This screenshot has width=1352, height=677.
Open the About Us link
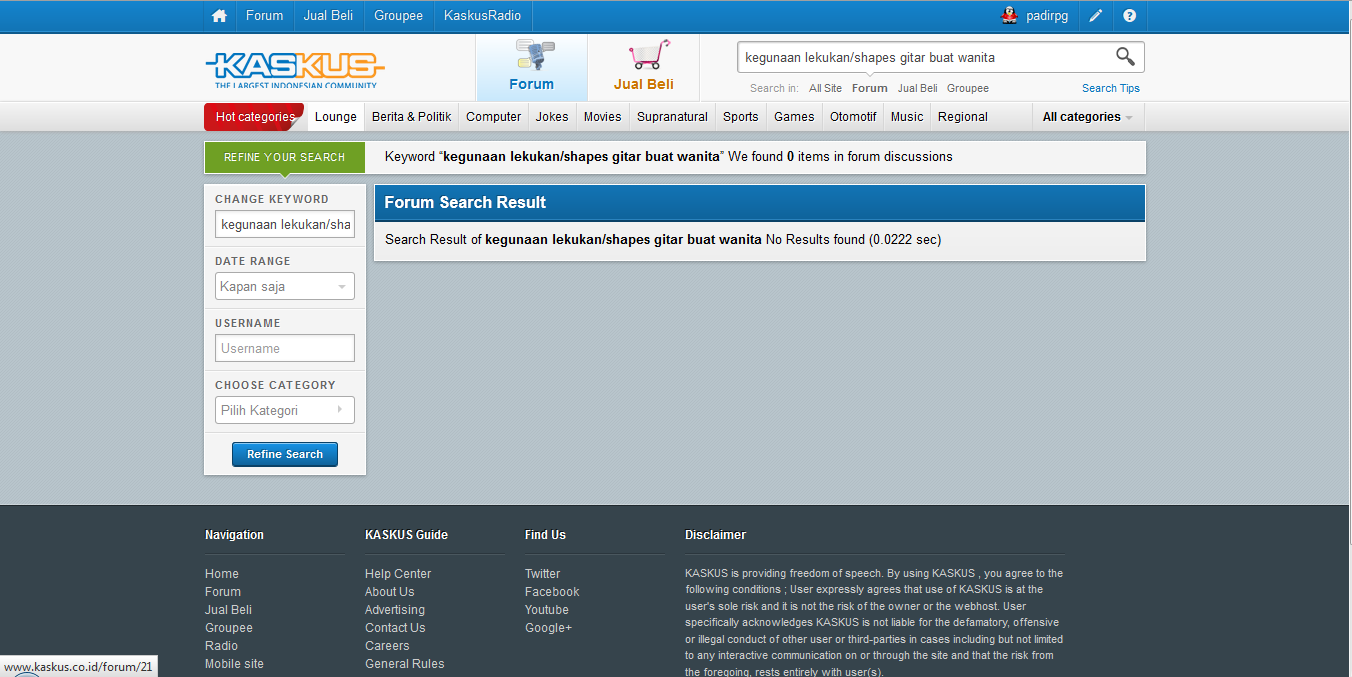(x=389, y=592)
